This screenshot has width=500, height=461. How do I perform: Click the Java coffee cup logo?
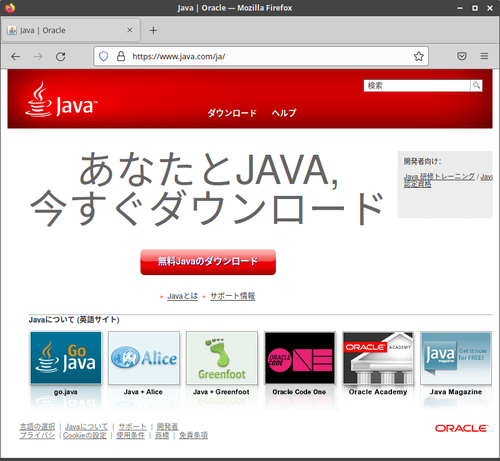click(x=61, y=100)
